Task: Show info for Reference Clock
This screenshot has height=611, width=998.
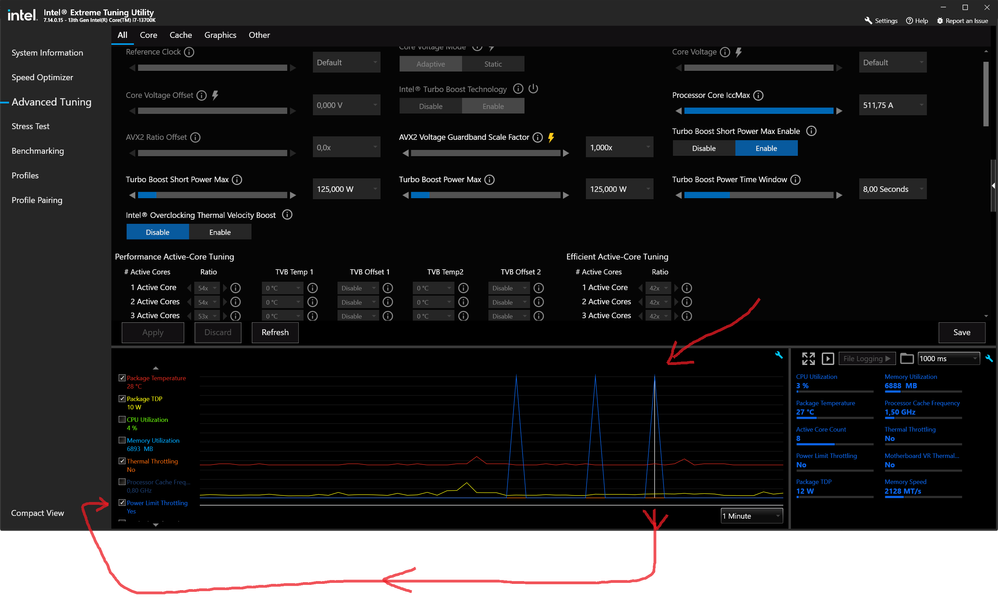Action: [x=189, y=52]
